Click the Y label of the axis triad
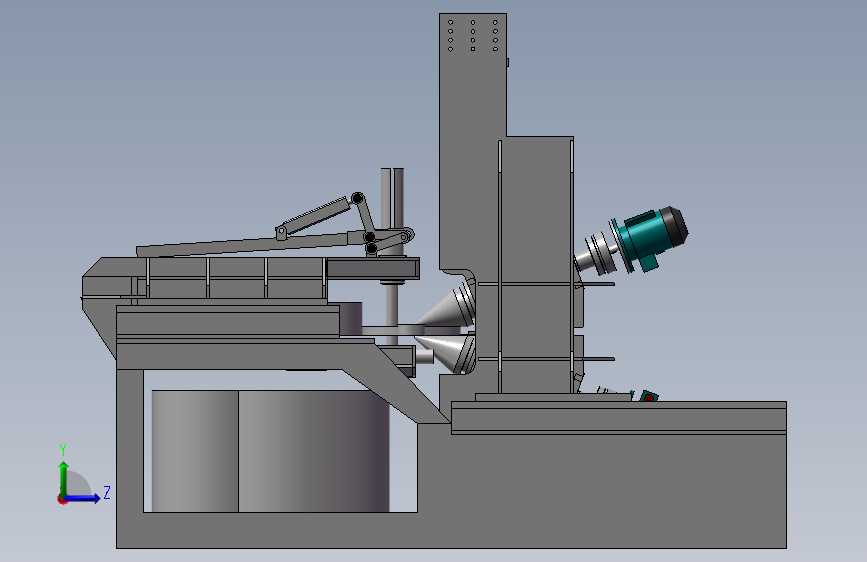867x562 pixels. [63, 449]
